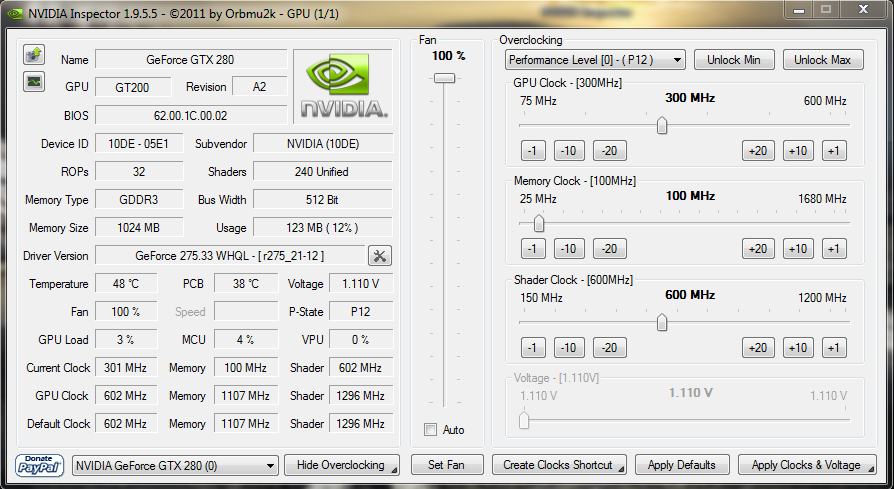Click the P-State value P12
The width and height of the screenshot is (894, 489).
[360, 312]
